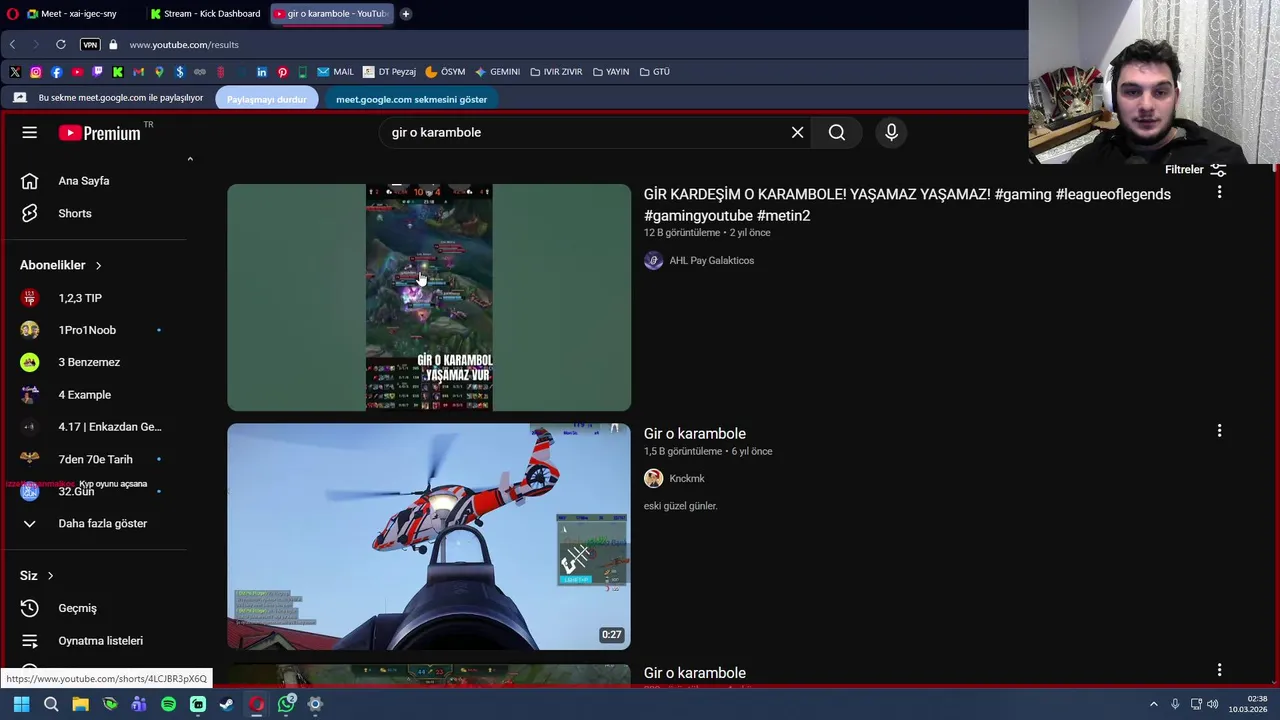Click Paylaşmayı durdur to stop sharing

tap(266, 99)
